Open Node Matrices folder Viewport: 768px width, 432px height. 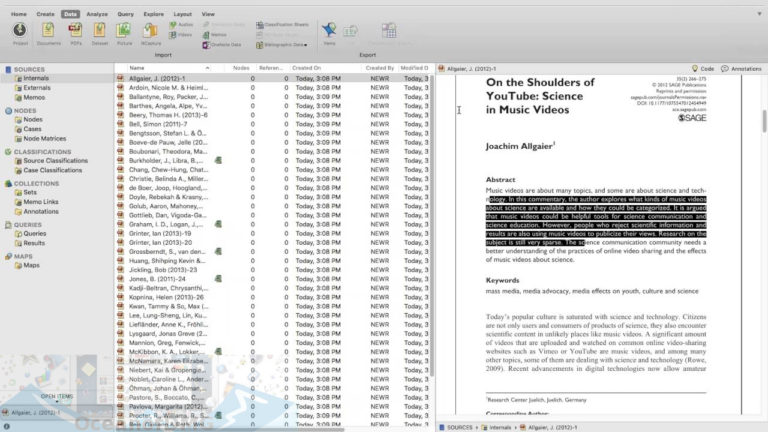pyautogui.click(x=45, y=139)
